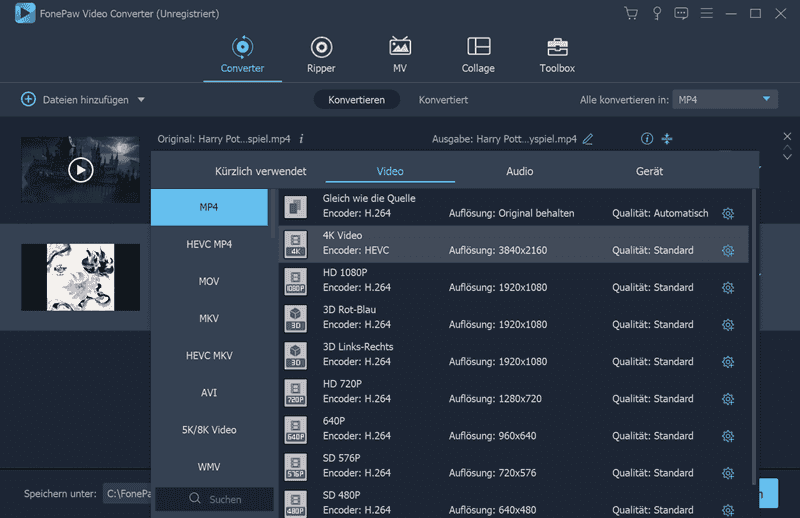Expand the Dateien hinzufügen dropdown arrow

(x=141, y=100)
